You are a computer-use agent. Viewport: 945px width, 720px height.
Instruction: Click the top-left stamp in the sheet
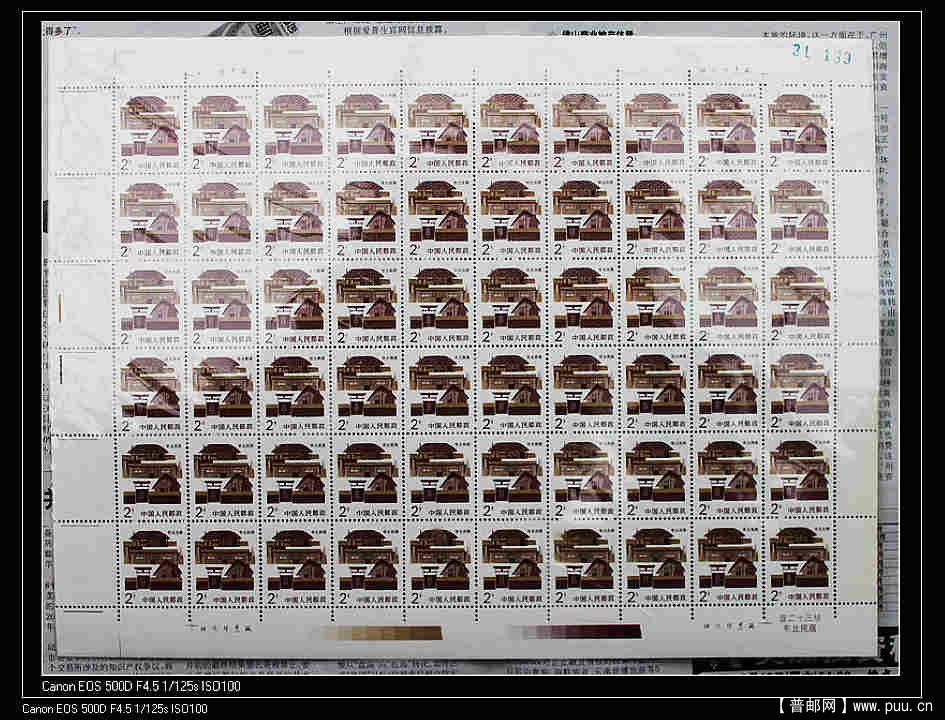151,130
